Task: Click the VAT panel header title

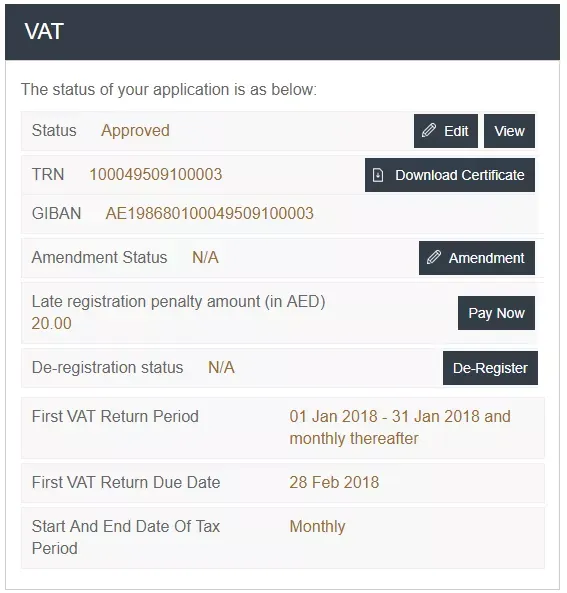Action: [x=44, y=31]
